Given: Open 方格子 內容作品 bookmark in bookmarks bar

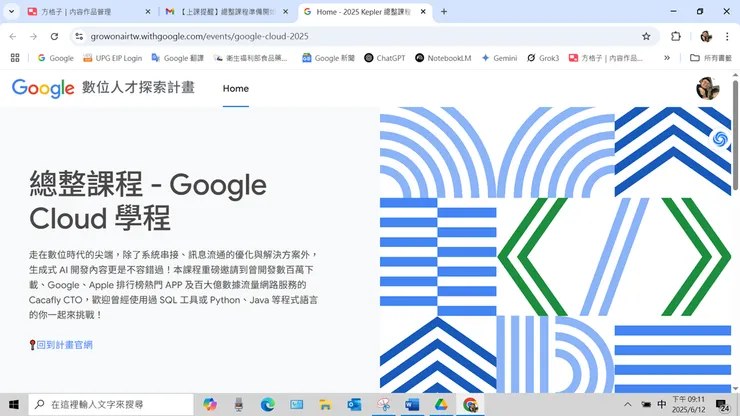Looking at the screenshot, I should [605, 58].
